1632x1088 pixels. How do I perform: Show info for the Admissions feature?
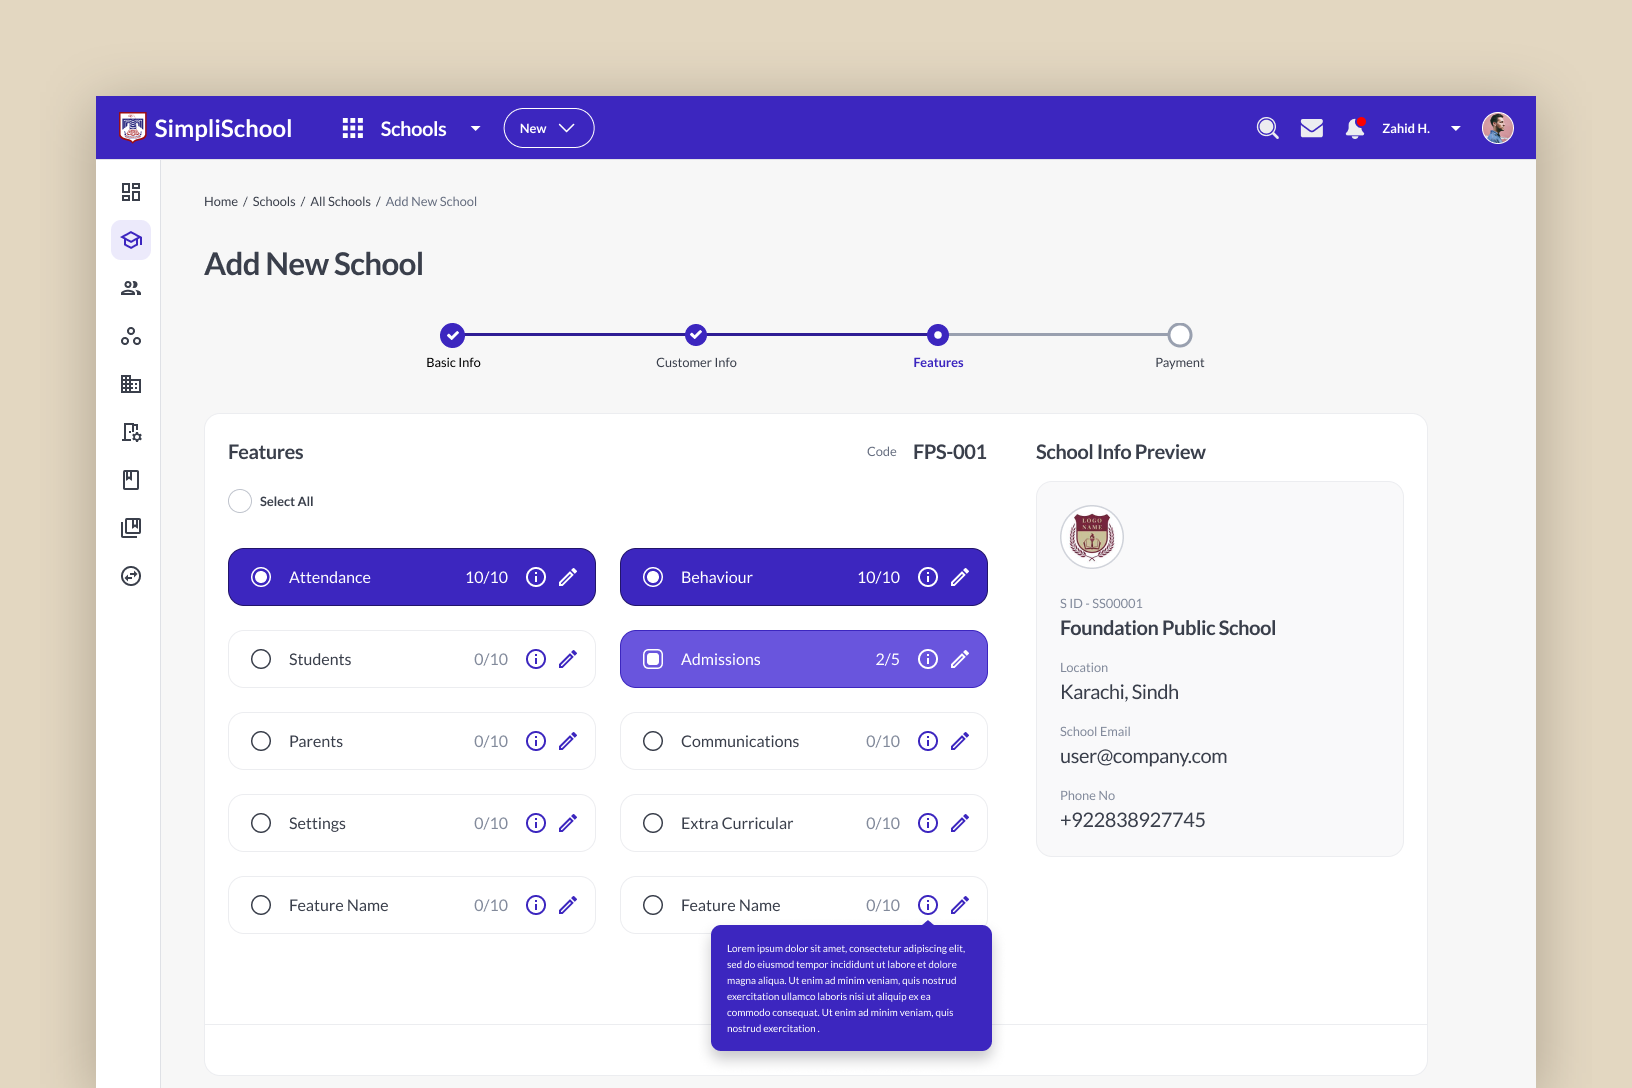[928, 659]
